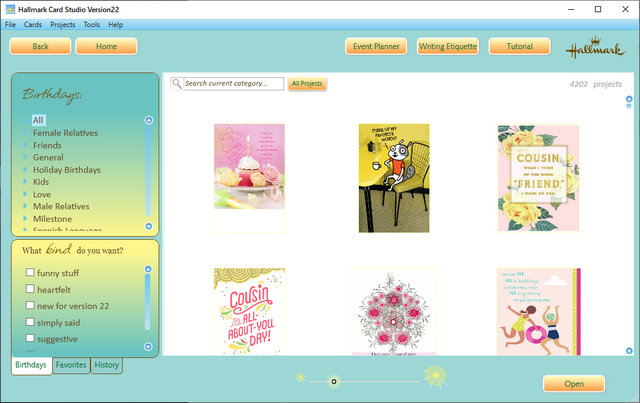This screenshot has width=640, height=403.
Task: Click the Back button
Action: click(x=40, y=46)
